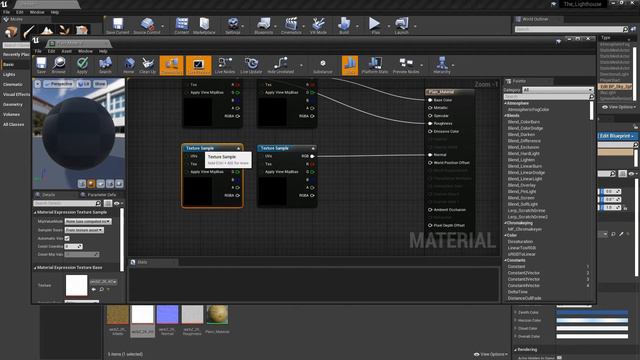
Task: Click the Build icon in main toolbar
Action: [344, 24]
